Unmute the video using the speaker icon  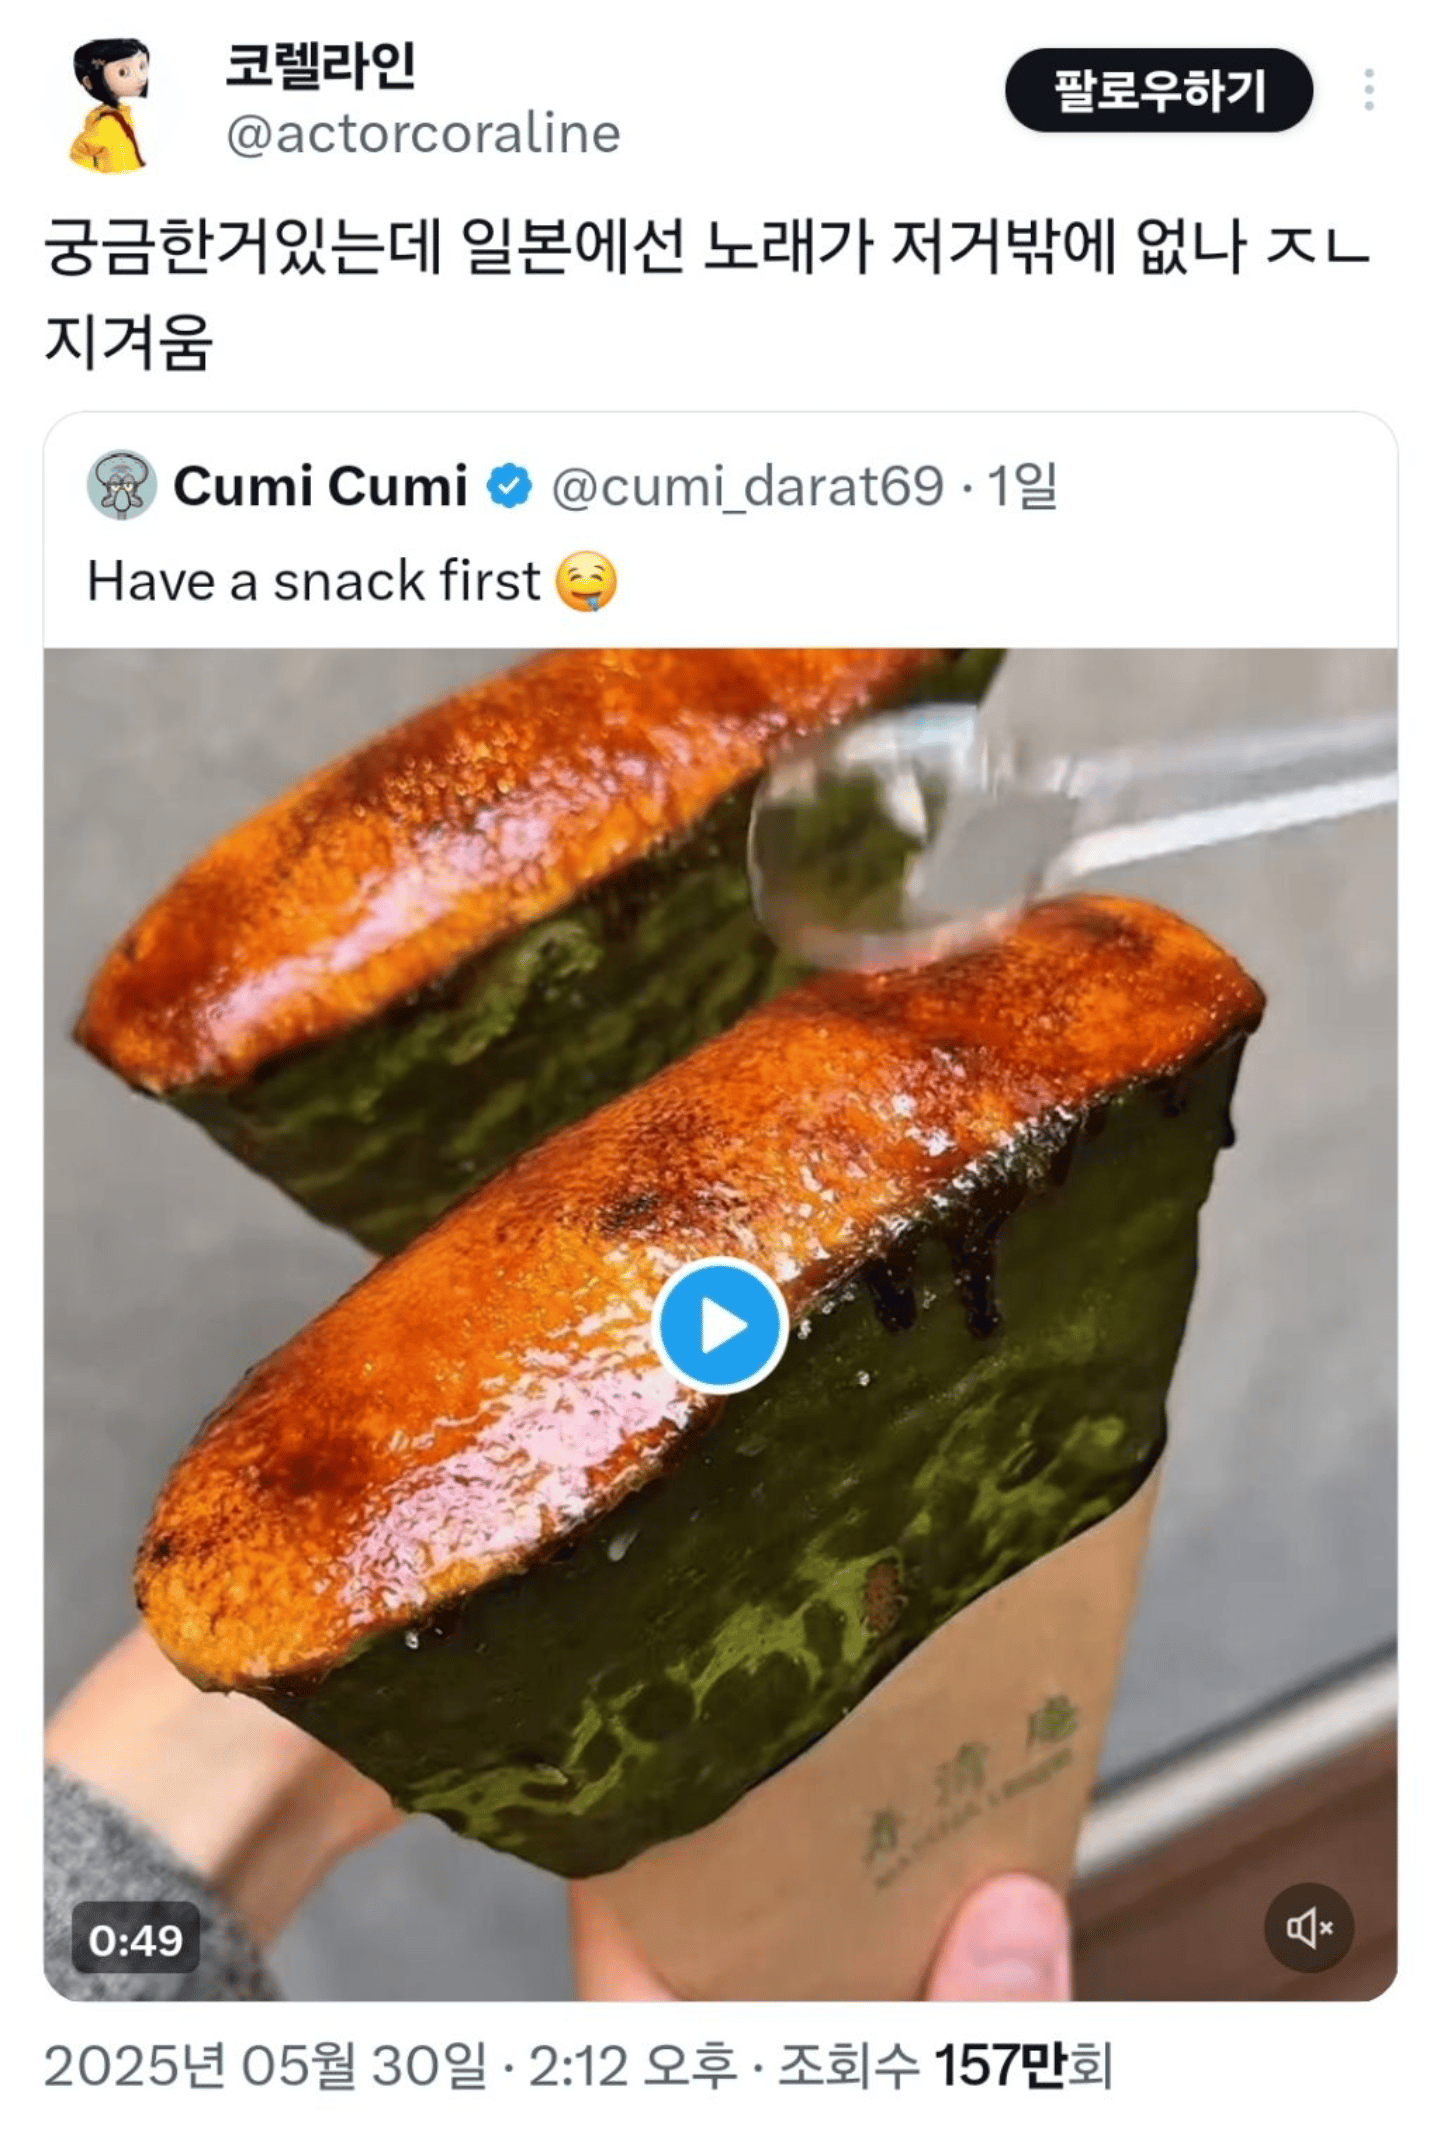click(x=1308, y=1927)
